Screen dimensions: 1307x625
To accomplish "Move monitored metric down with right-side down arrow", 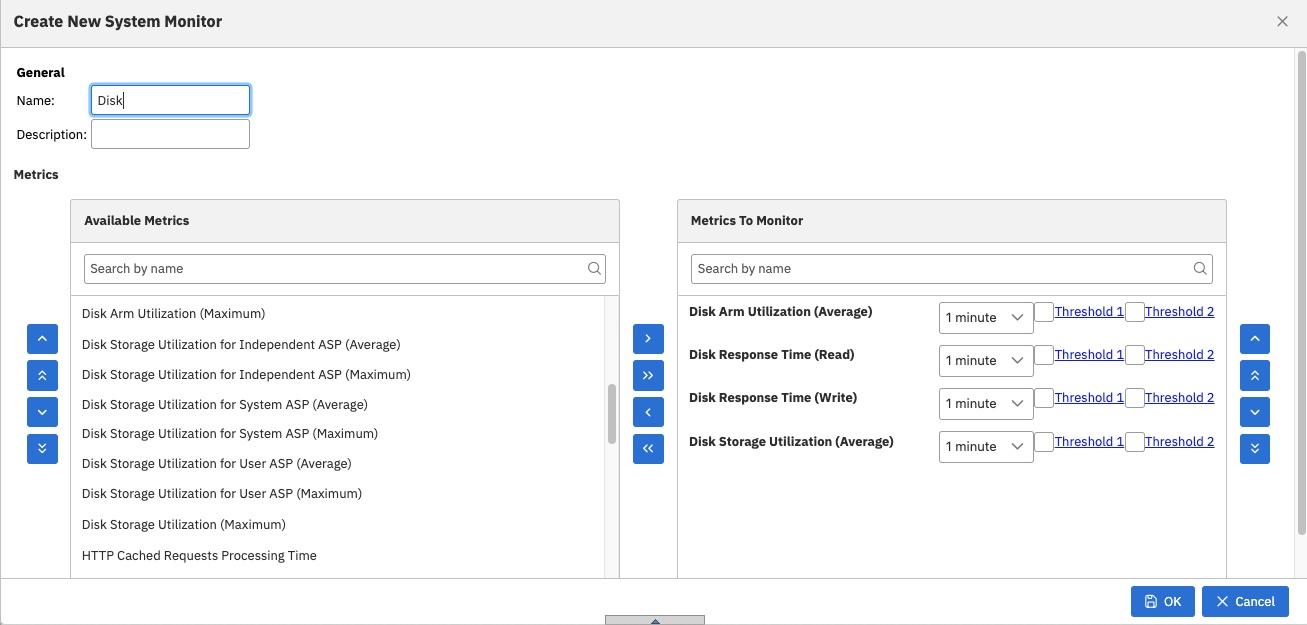I will pos(1255,412).
